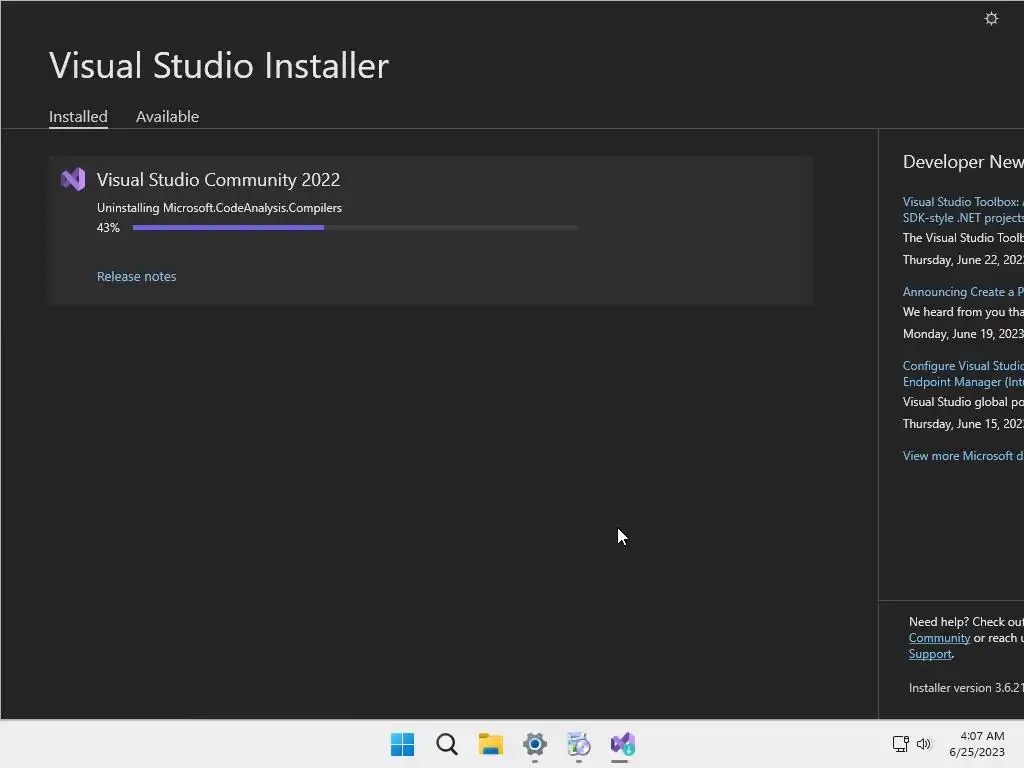Screen dimensions: 1024x768
Task: Open the Announcing Create a P… news link
Action: (963, 292)
